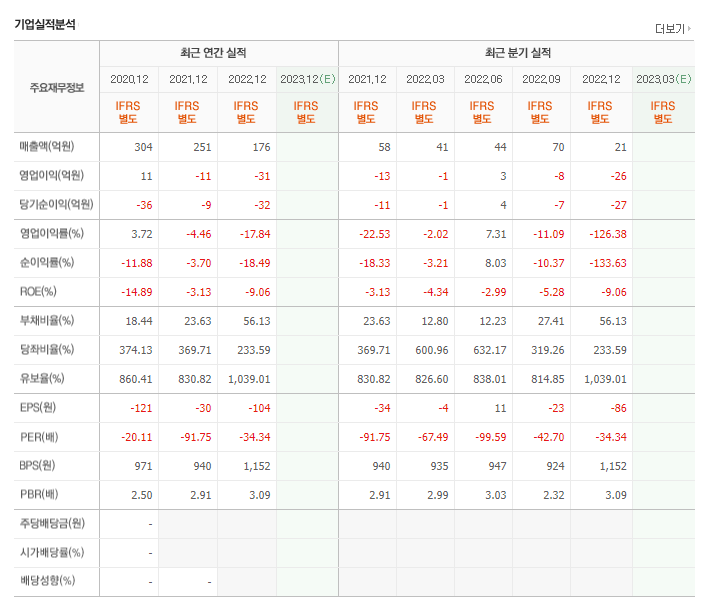This screenshot has width=707, height=605.
Task: Click the 매출액(억원) row label
Action: (x=46, y=147)
